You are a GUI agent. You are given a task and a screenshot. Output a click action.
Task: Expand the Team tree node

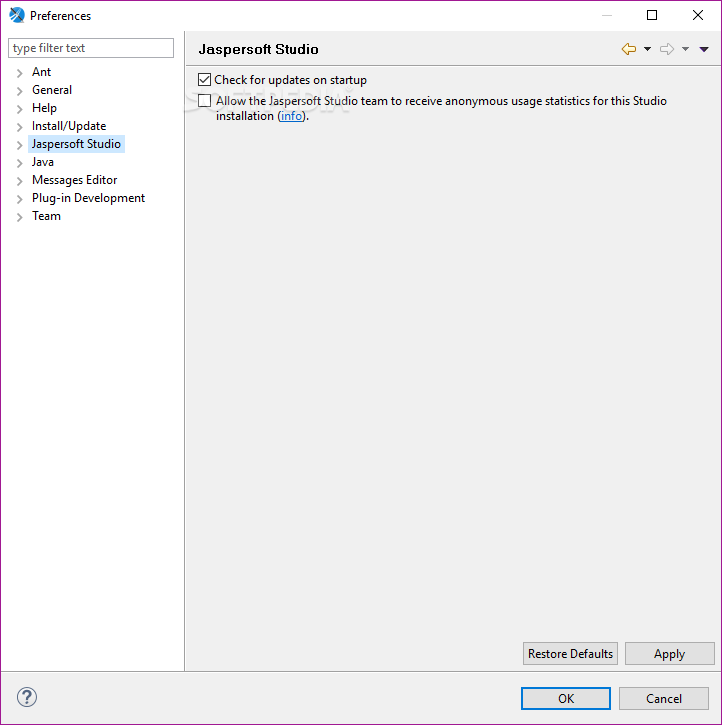19,217
